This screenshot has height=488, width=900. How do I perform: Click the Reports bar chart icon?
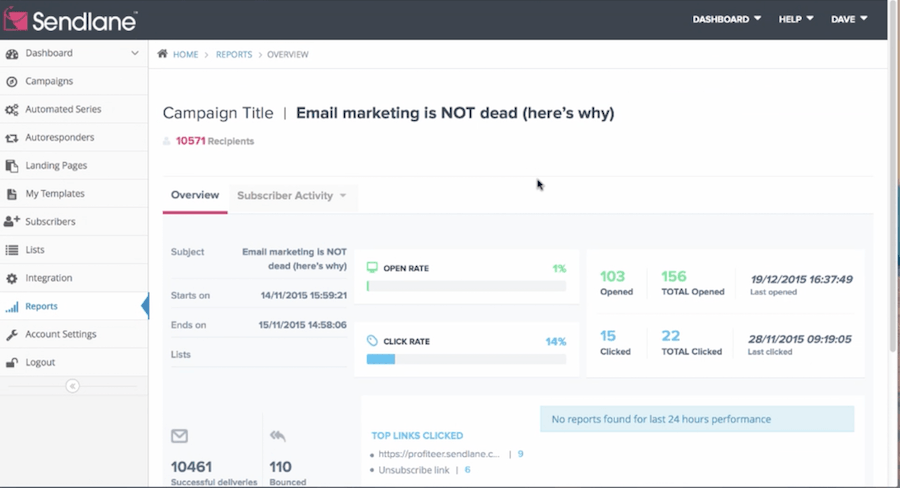tap(11, 307)
